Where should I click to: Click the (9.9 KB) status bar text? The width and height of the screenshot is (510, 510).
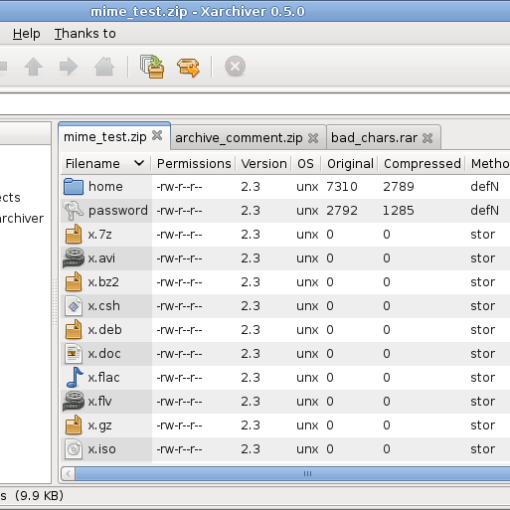pos(39,496)
